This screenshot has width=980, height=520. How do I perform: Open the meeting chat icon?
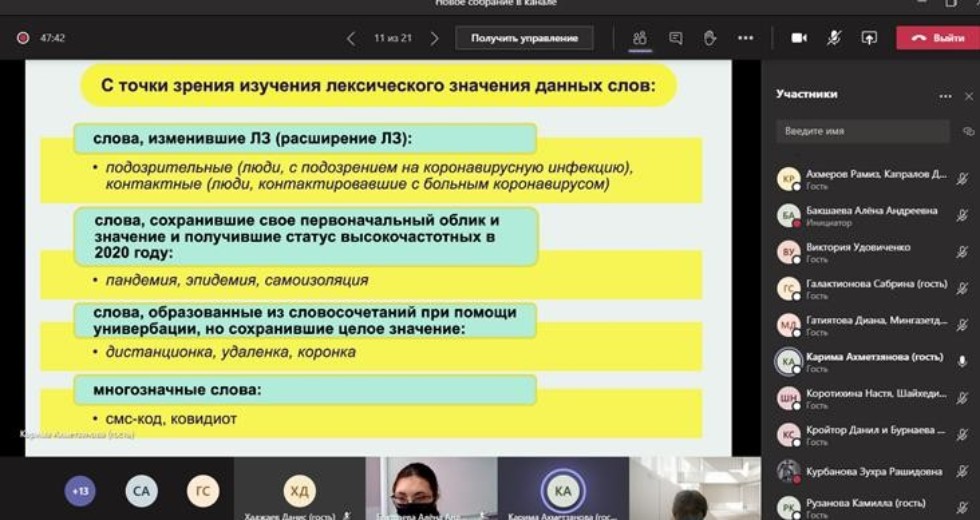coord(676,38)
